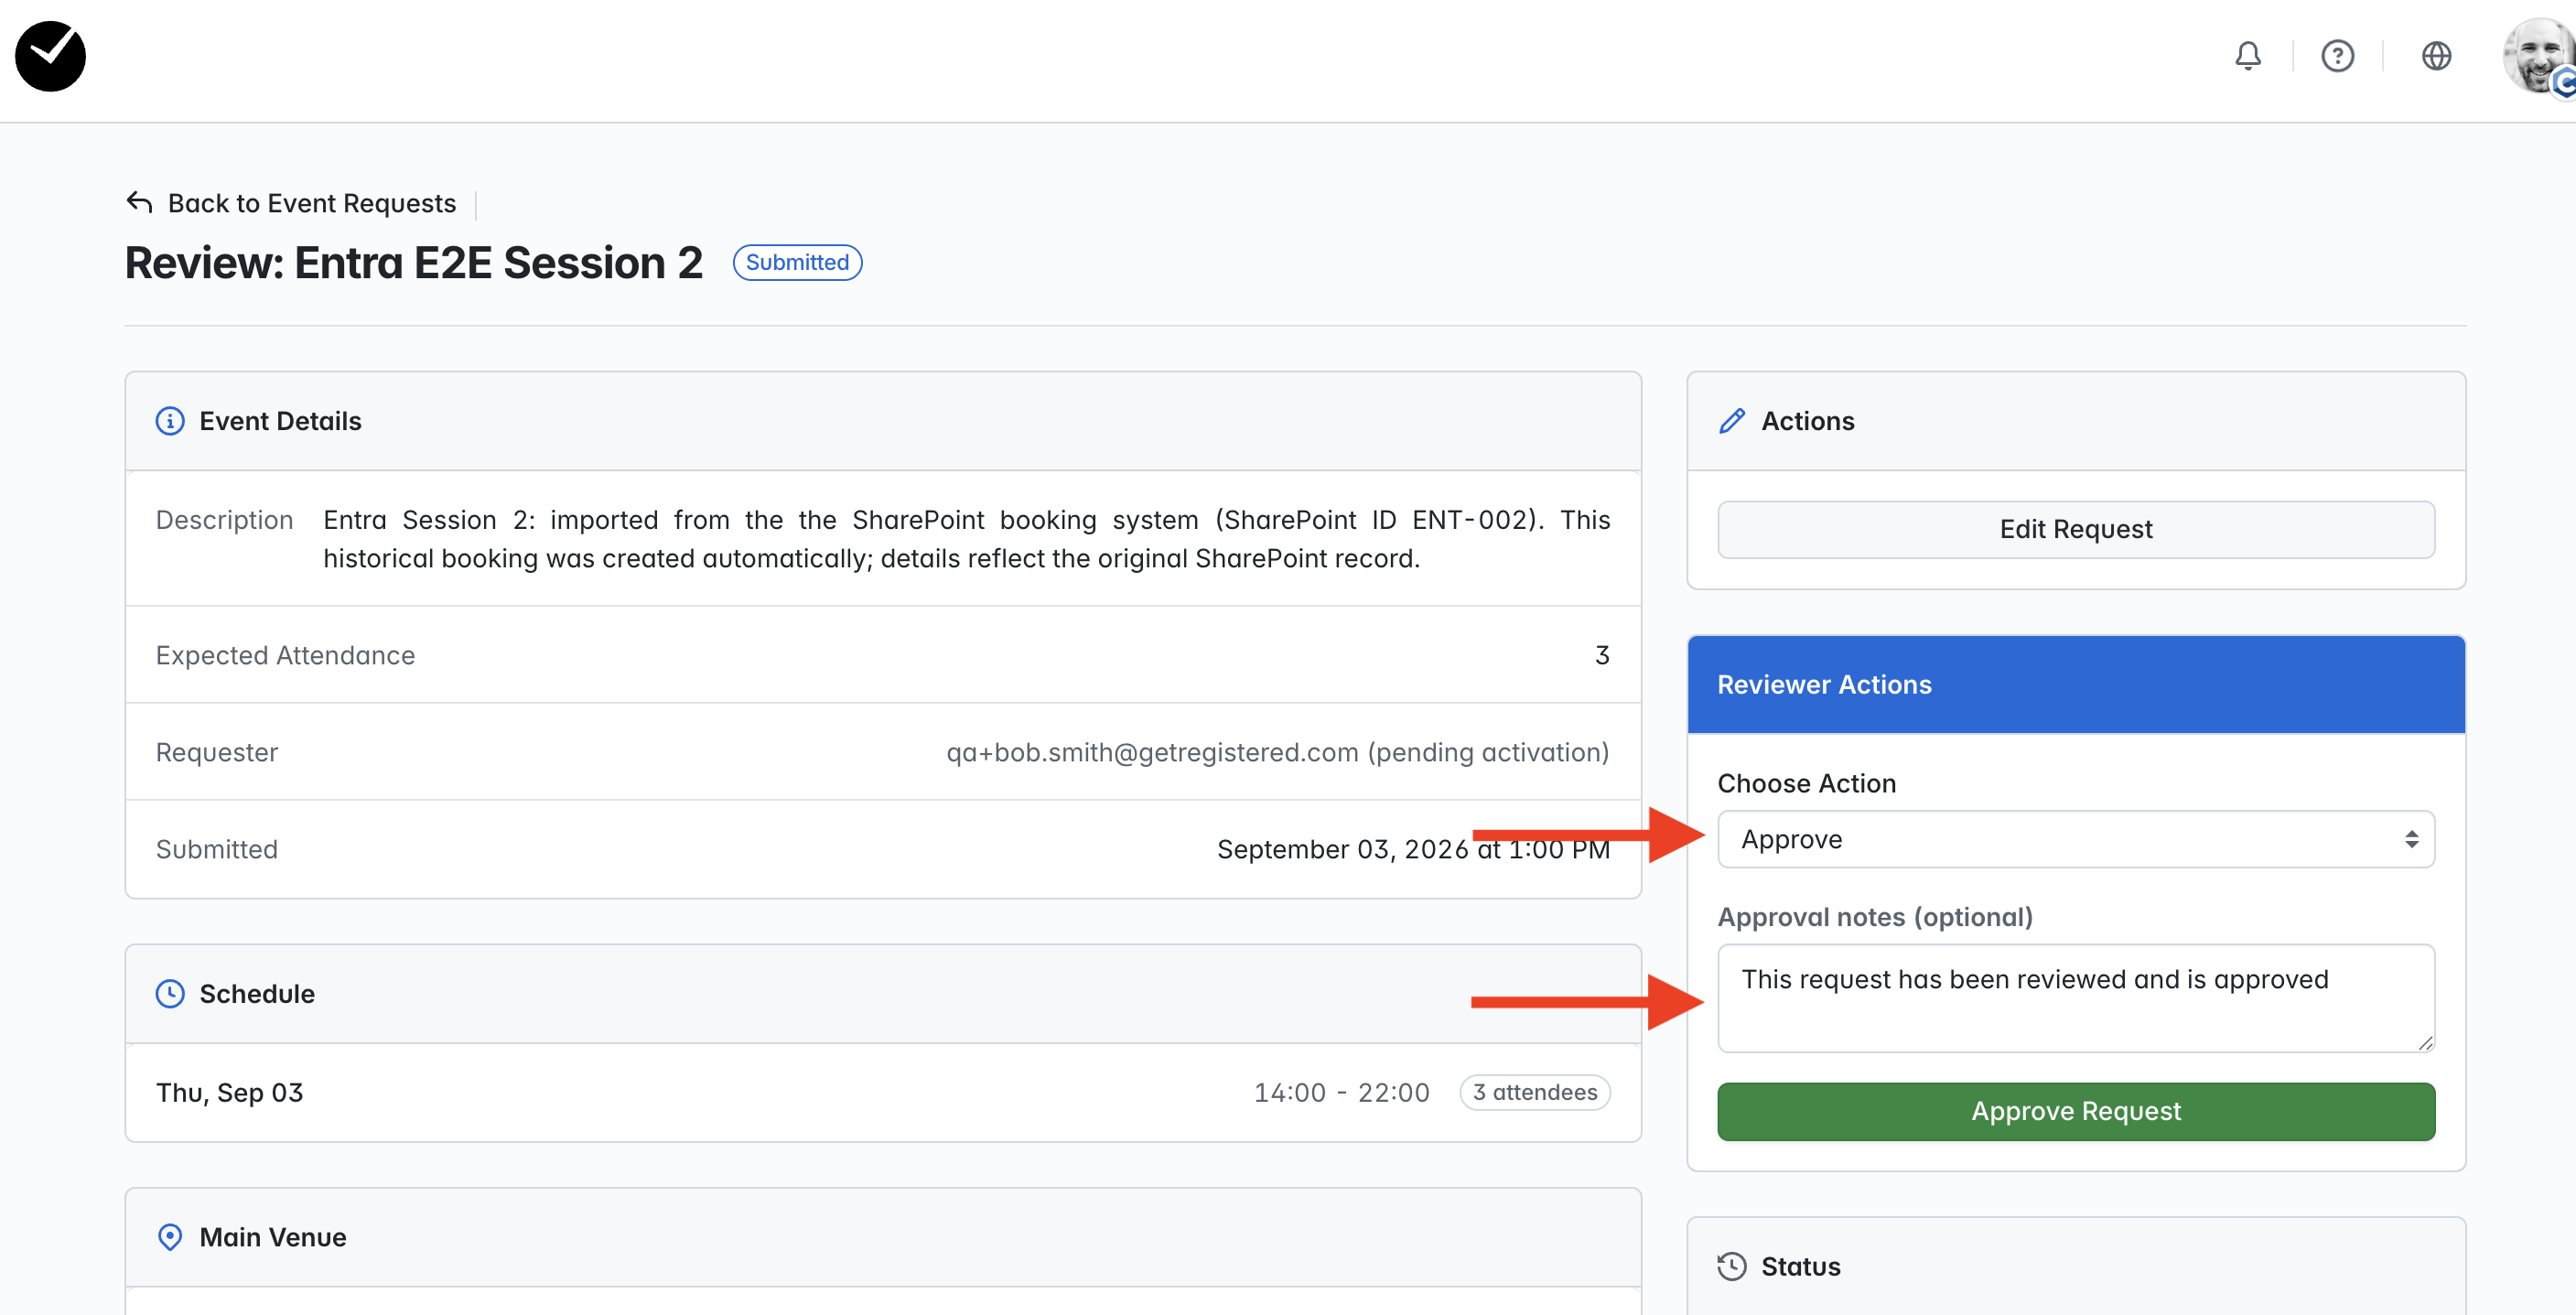Click the 3 attendees badge
The image size is (2576, 1315).
click(1535, 1092)
